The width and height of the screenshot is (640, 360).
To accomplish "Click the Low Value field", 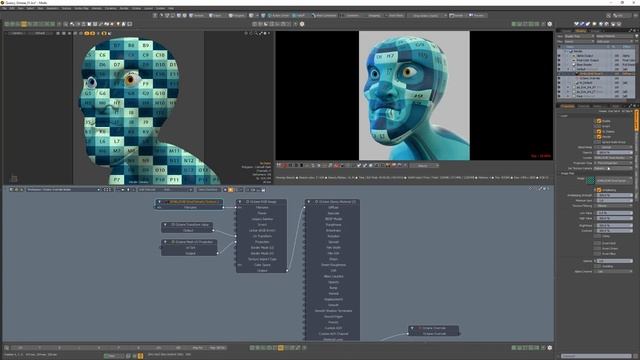I will [615, 213].
